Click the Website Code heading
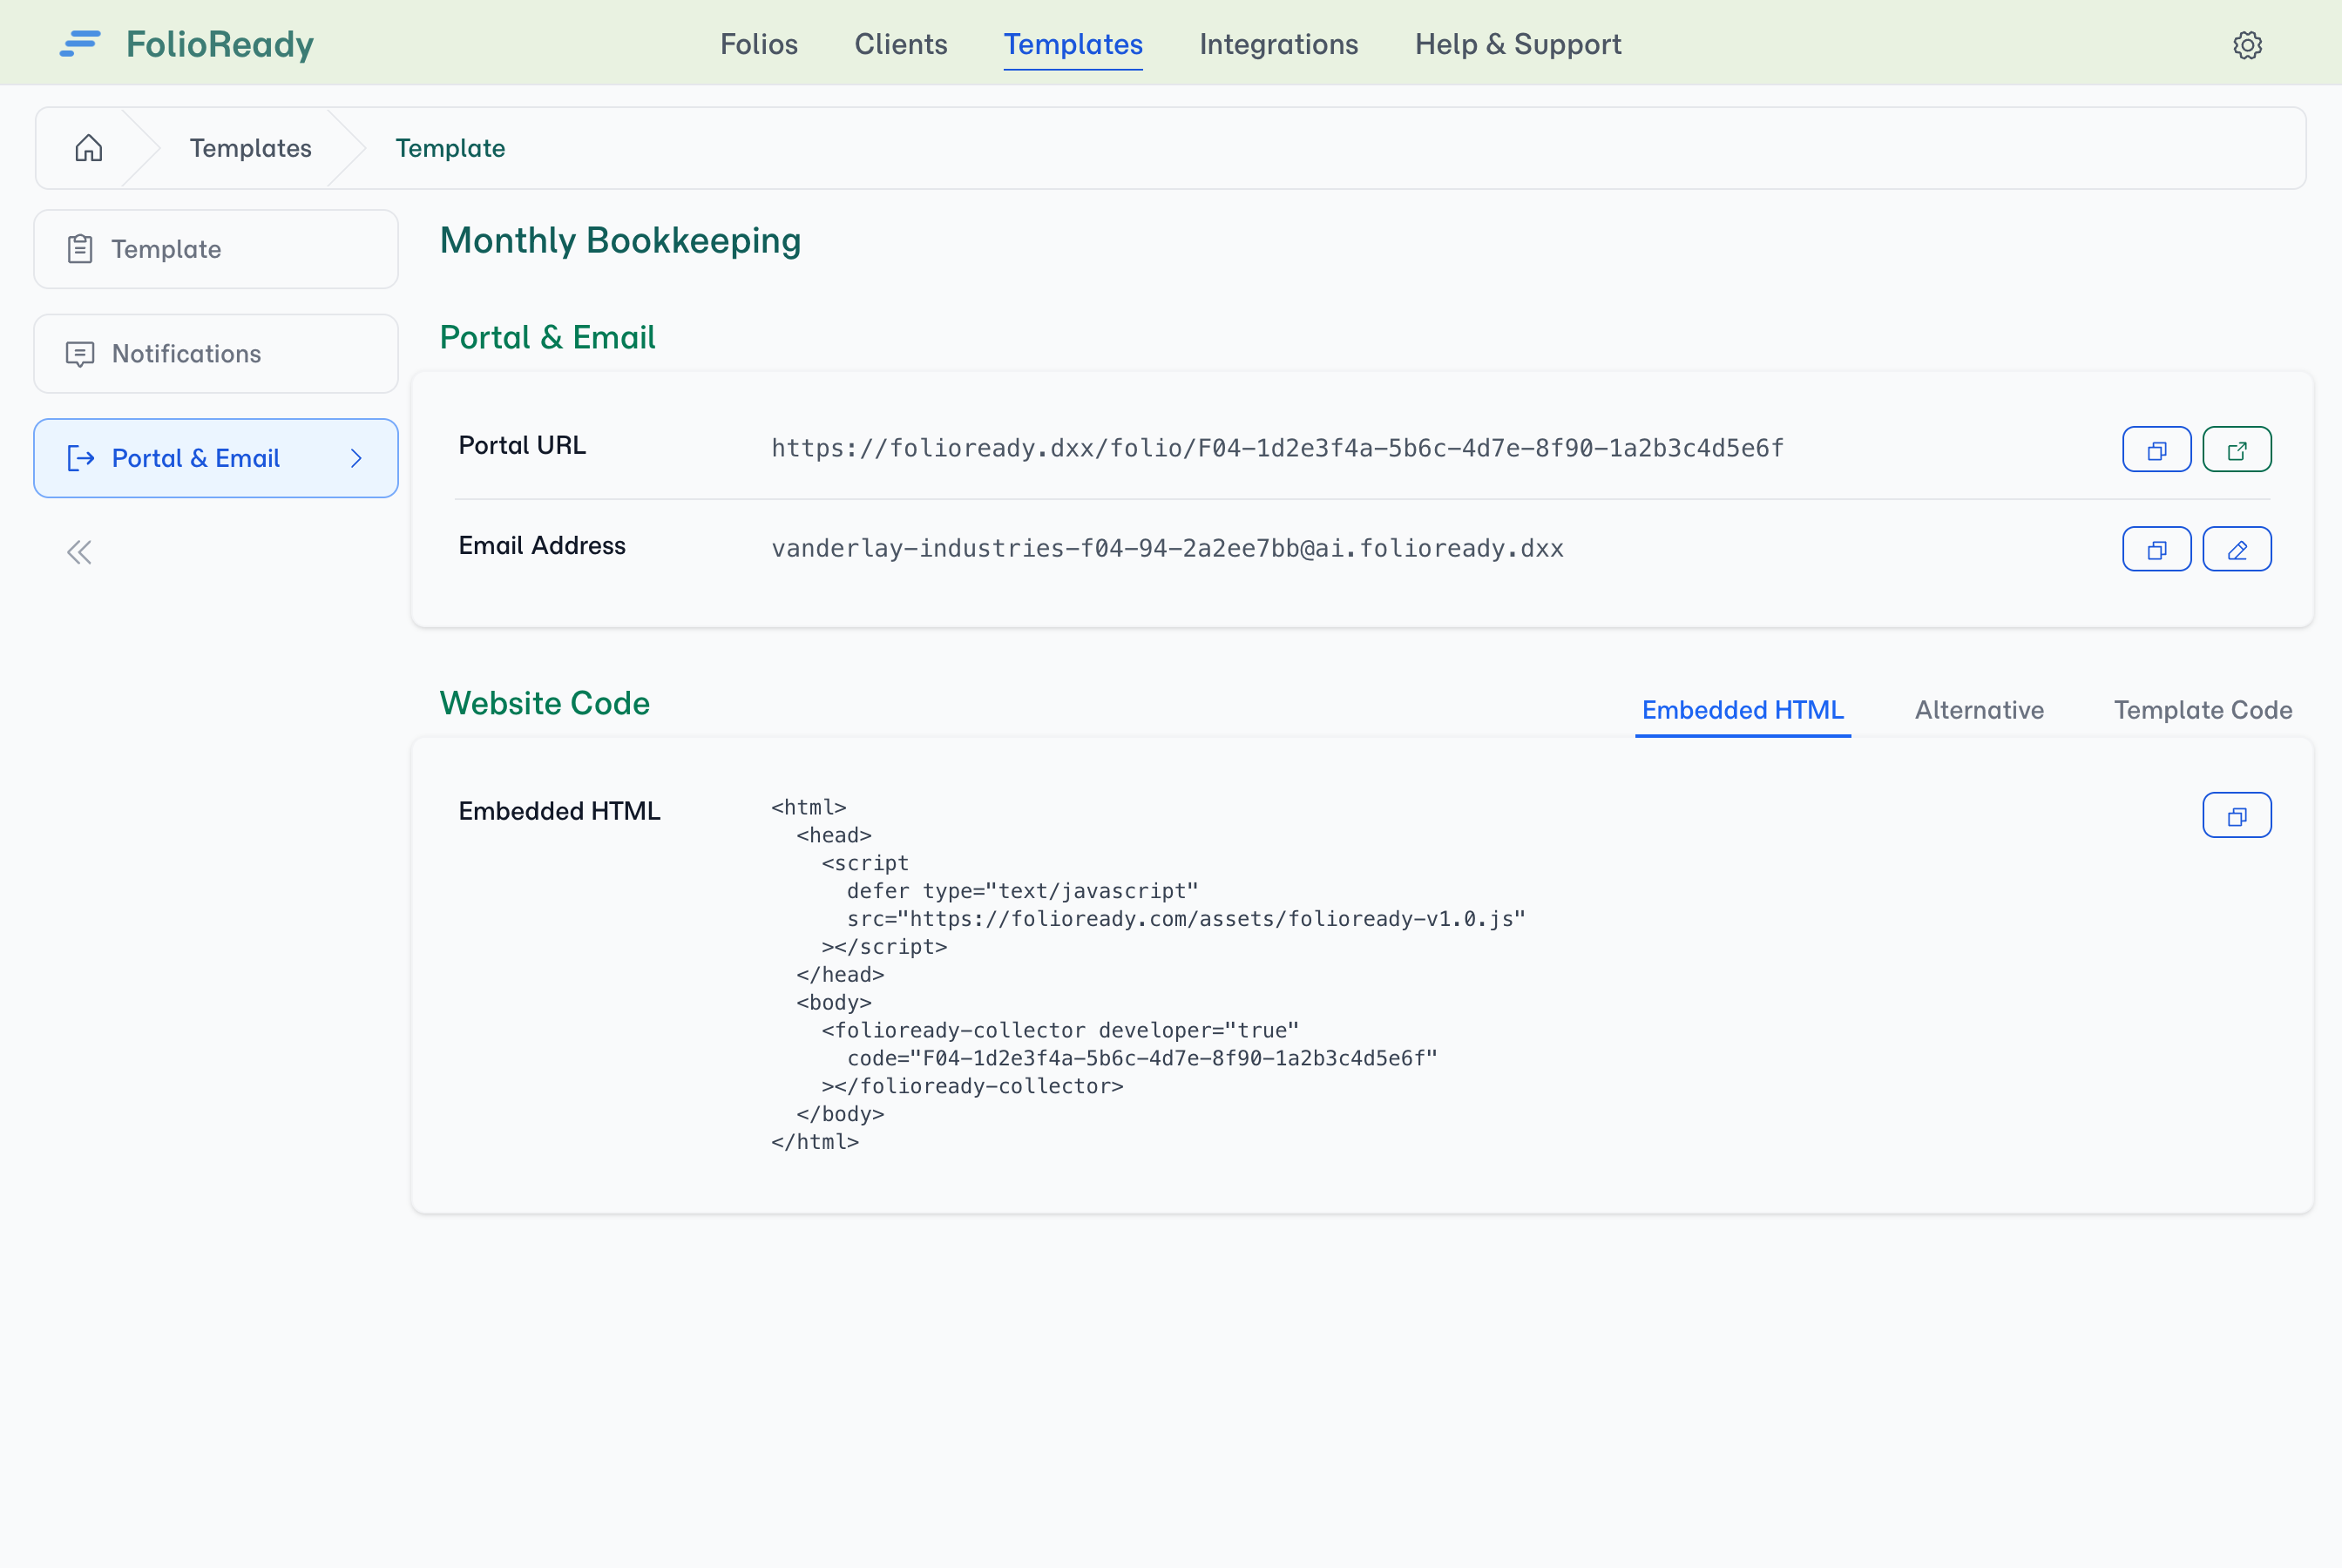 [545, 703]
